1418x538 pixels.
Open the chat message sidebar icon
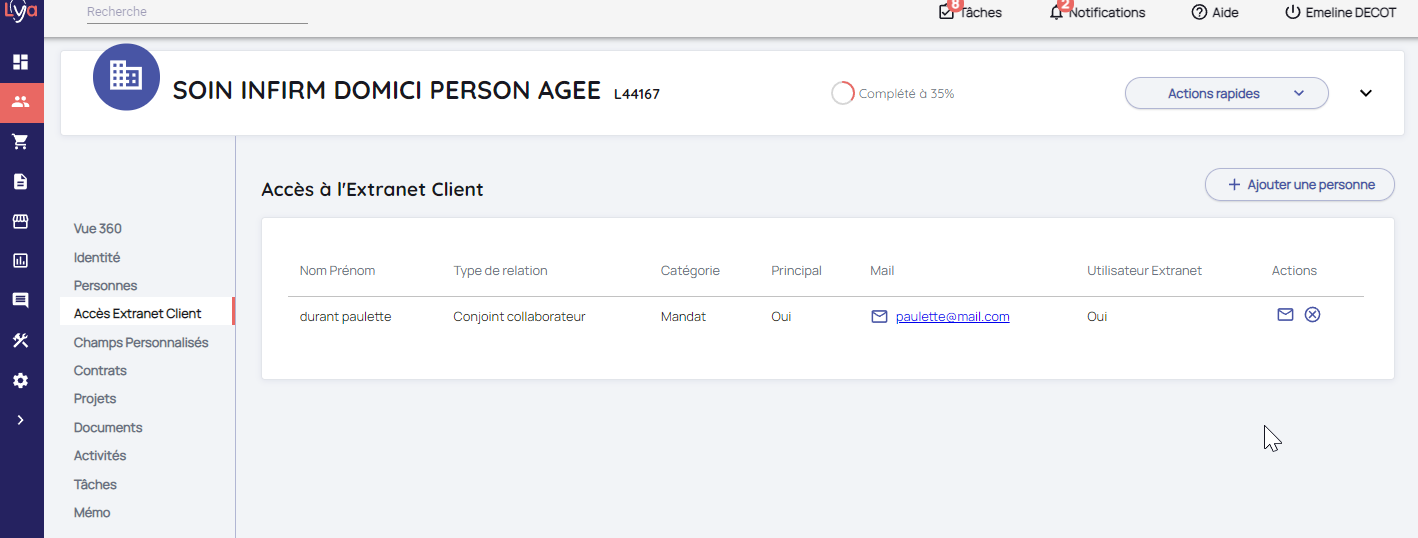(20, 300)
